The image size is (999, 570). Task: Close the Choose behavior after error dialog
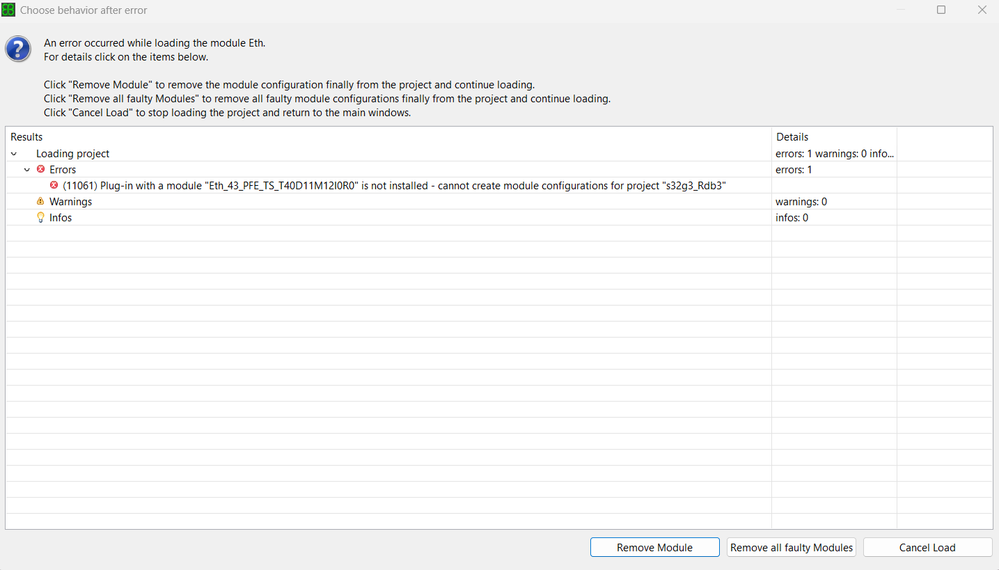pos(981,10)
